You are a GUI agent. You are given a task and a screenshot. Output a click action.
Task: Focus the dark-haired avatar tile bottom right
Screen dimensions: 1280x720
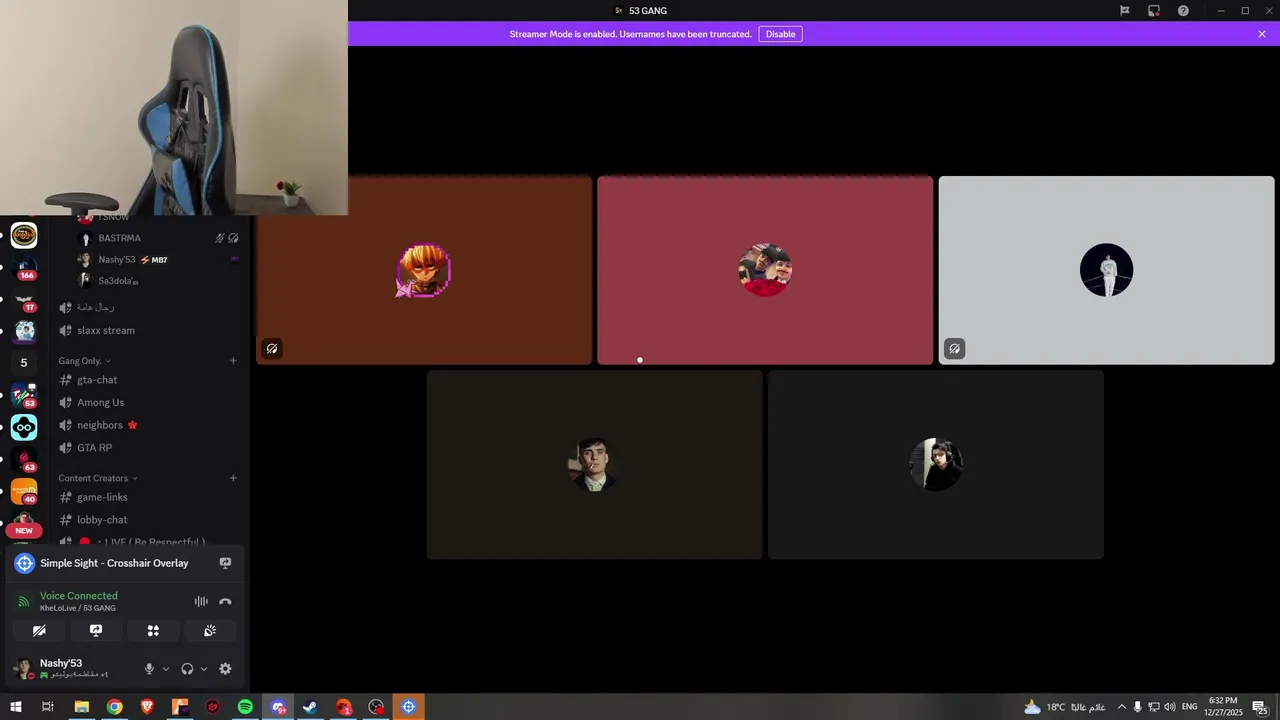point(936,465)
